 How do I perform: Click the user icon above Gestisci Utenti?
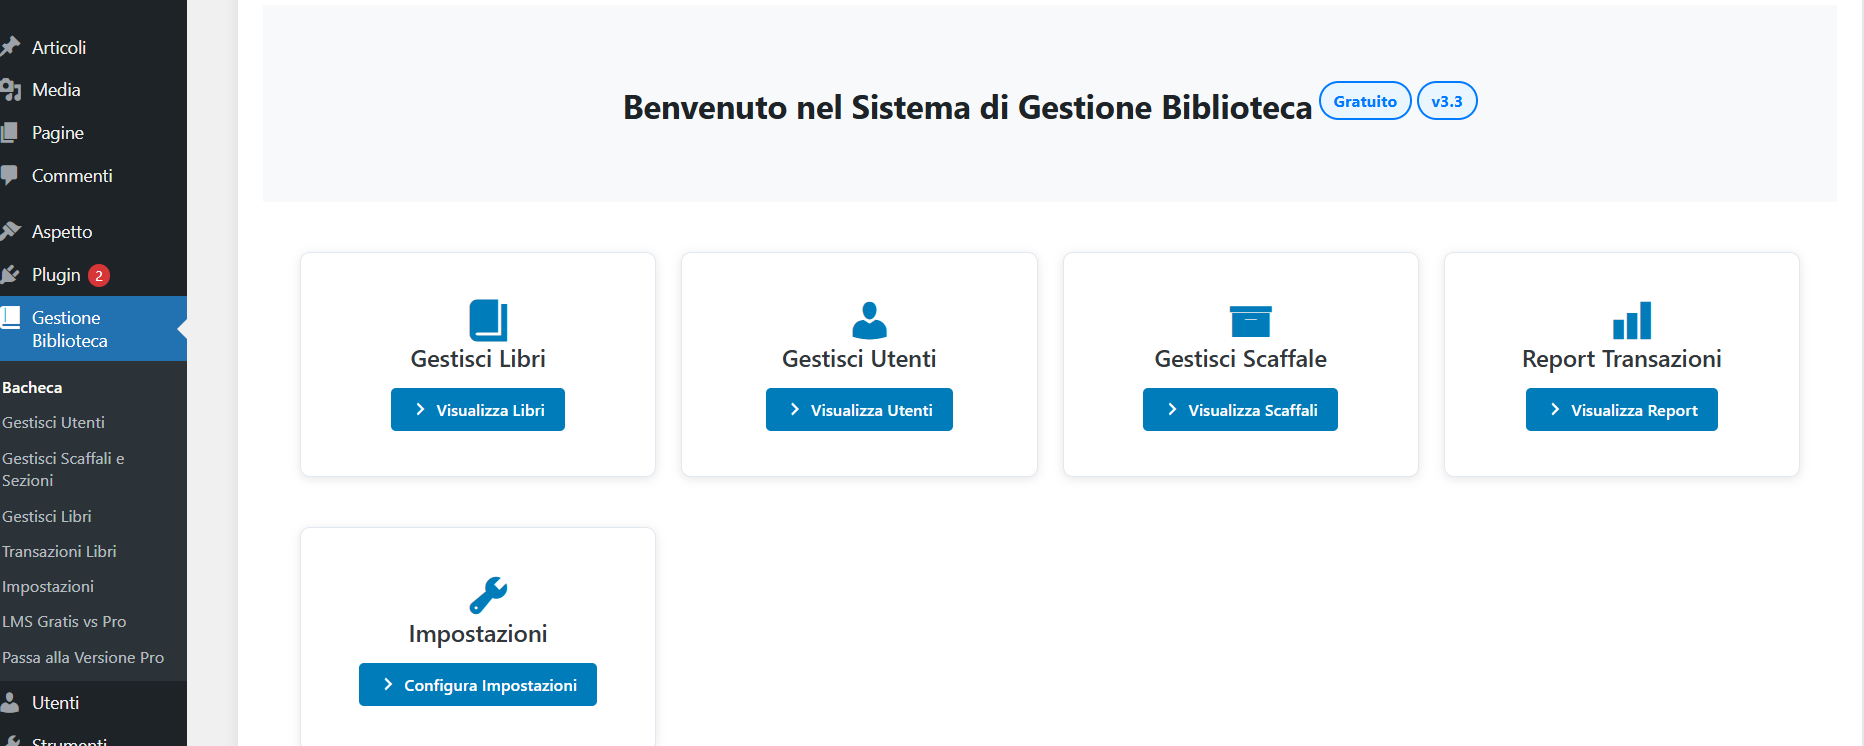coord(869,321)
